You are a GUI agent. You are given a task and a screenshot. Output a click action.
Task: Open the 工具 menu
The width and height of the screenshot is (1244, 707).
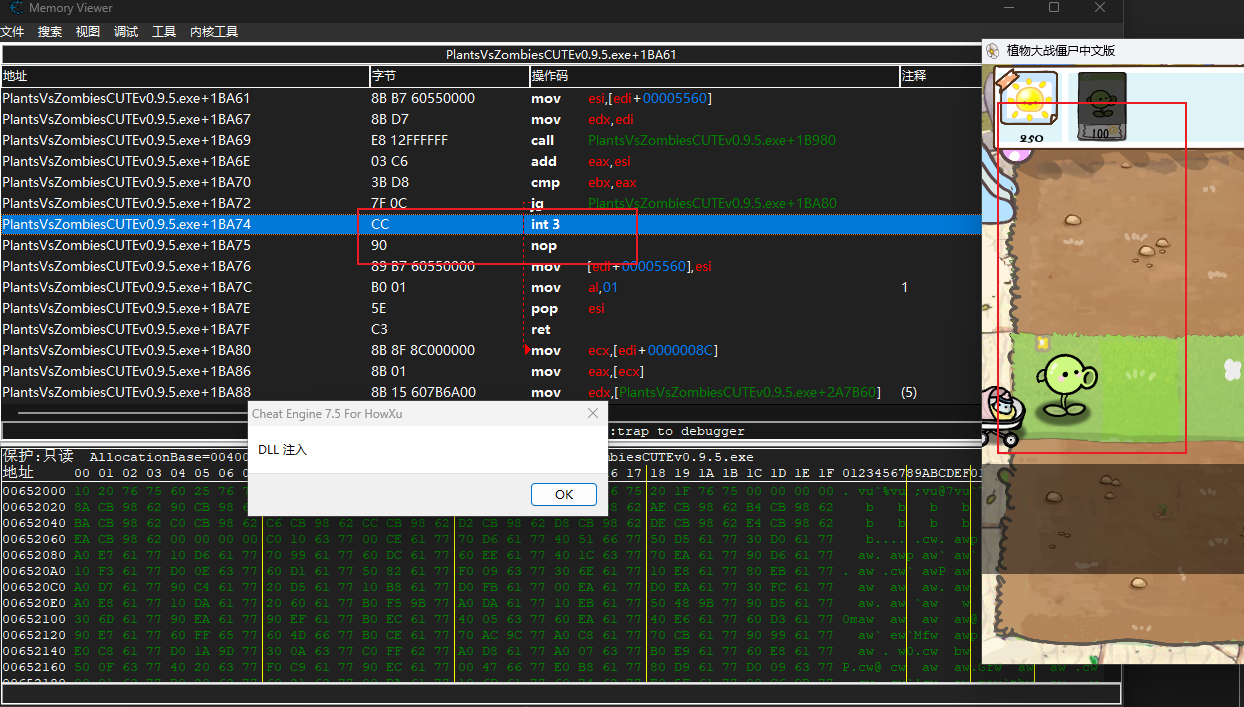coord(164,32)
